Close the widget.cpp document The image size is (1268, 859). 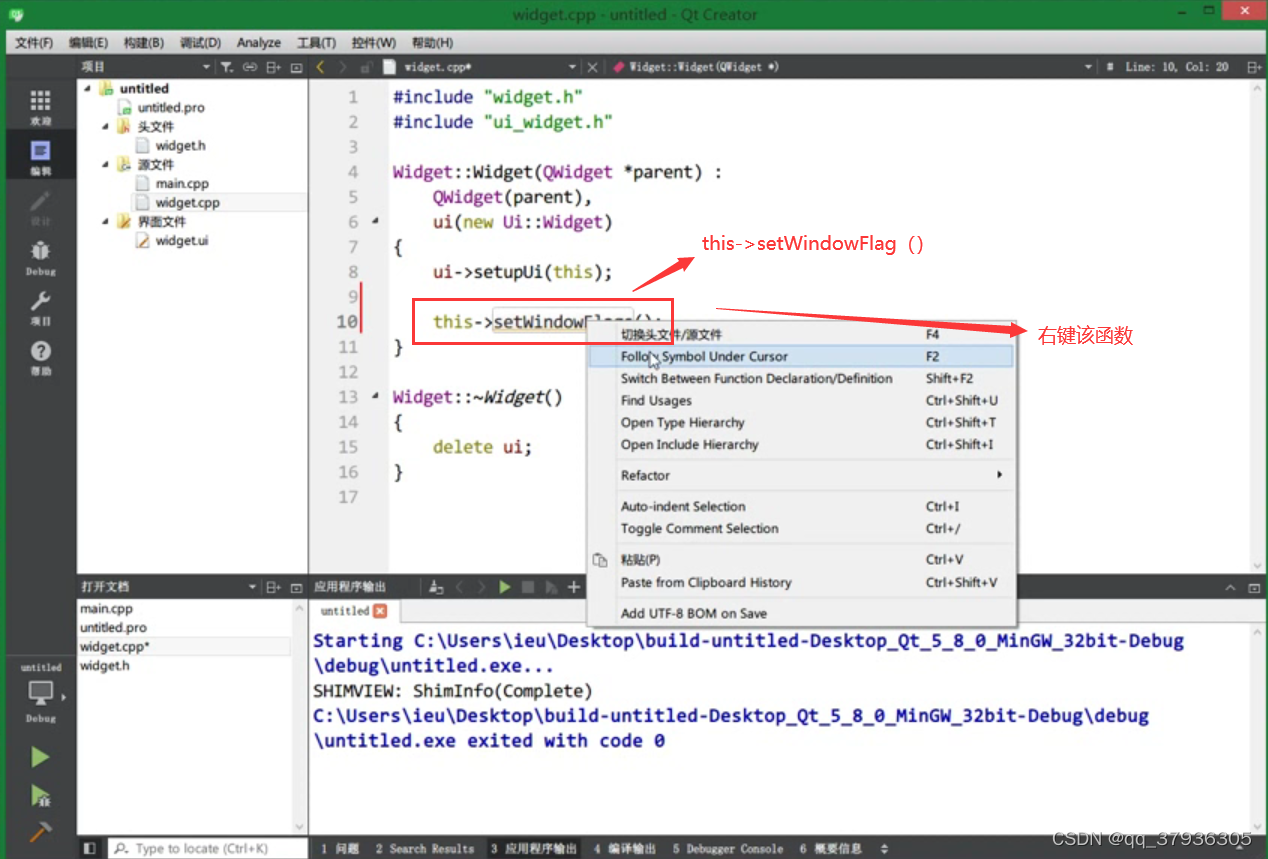tap(592, 67)
